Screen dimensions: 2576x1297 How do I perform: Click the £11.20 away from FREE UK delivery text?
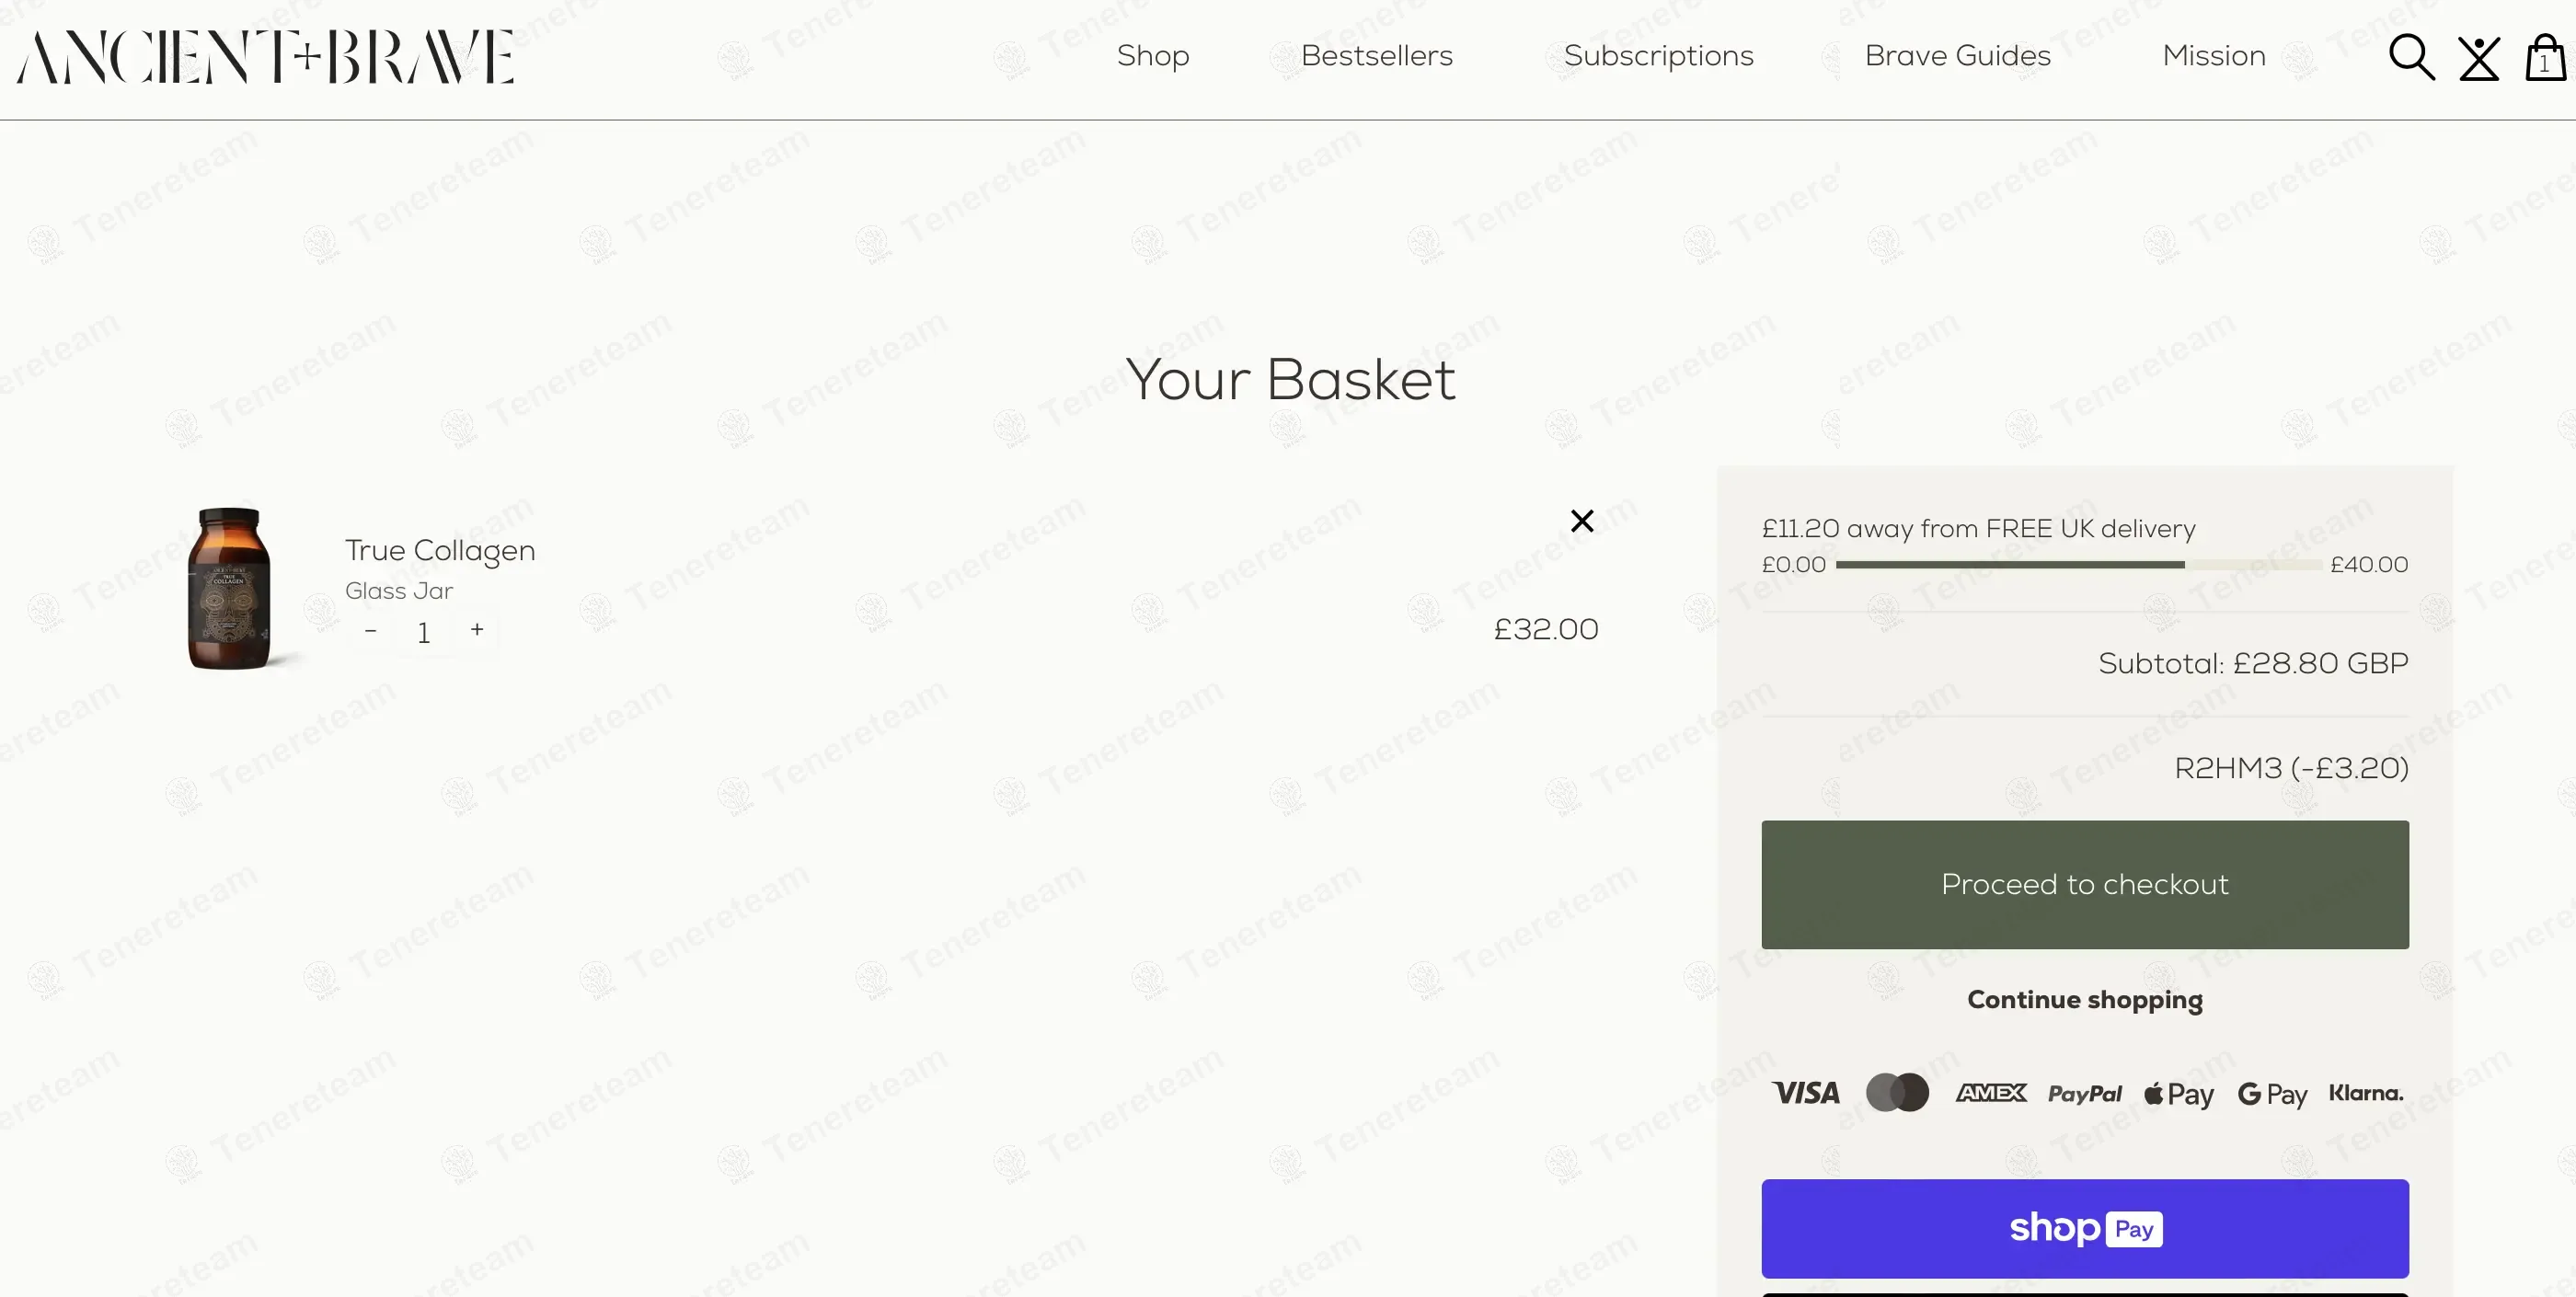point(1978,528)
